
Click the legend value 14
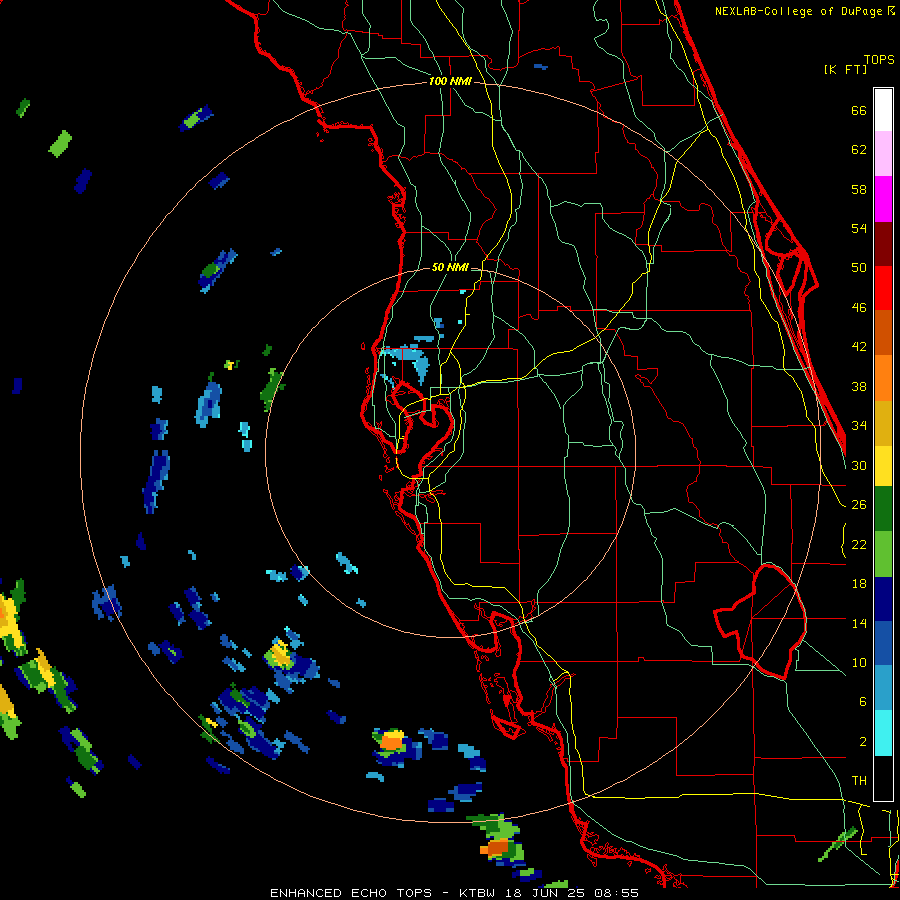859,623
